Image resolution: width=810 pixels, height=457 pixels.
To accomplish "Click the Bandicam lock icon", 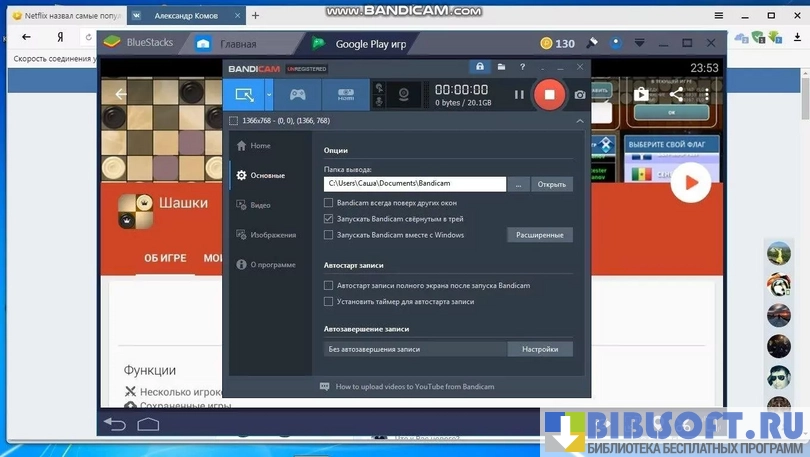I will pos(480,67).
